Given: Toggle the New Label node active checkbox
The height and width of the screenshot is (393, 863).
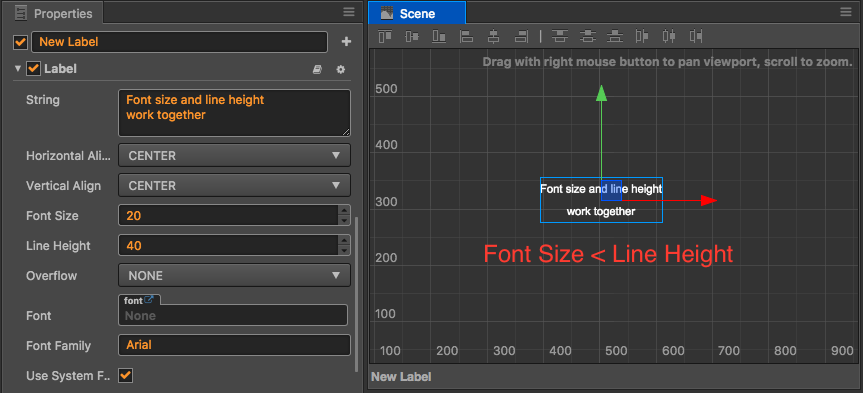Looking at the screenshot, I should (x=21, y=42).
